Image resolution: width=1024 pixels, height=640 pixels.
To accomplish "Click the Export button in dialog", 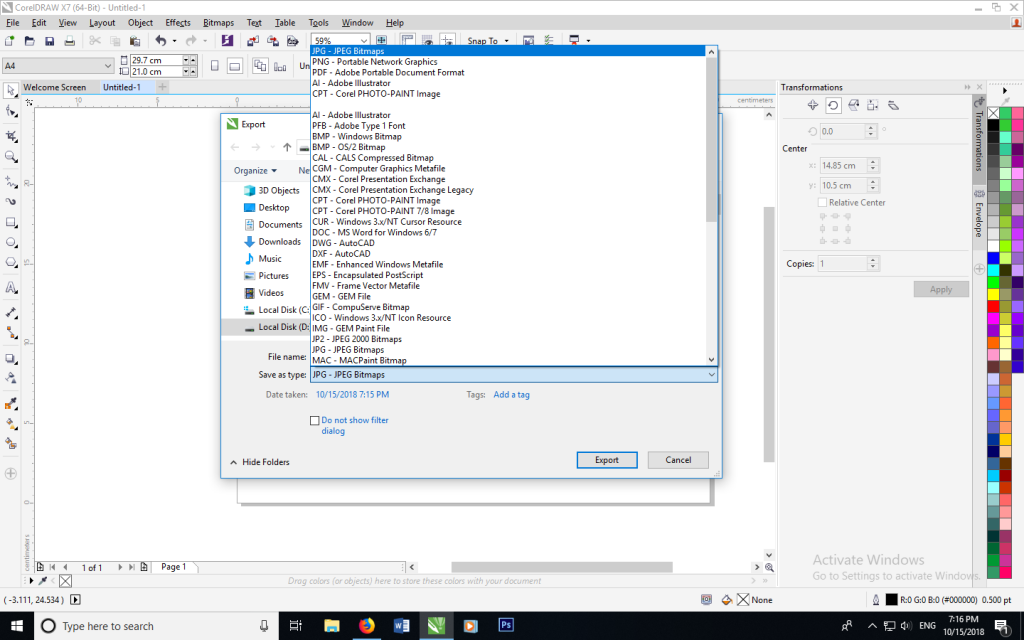I will tap(607, 460).
